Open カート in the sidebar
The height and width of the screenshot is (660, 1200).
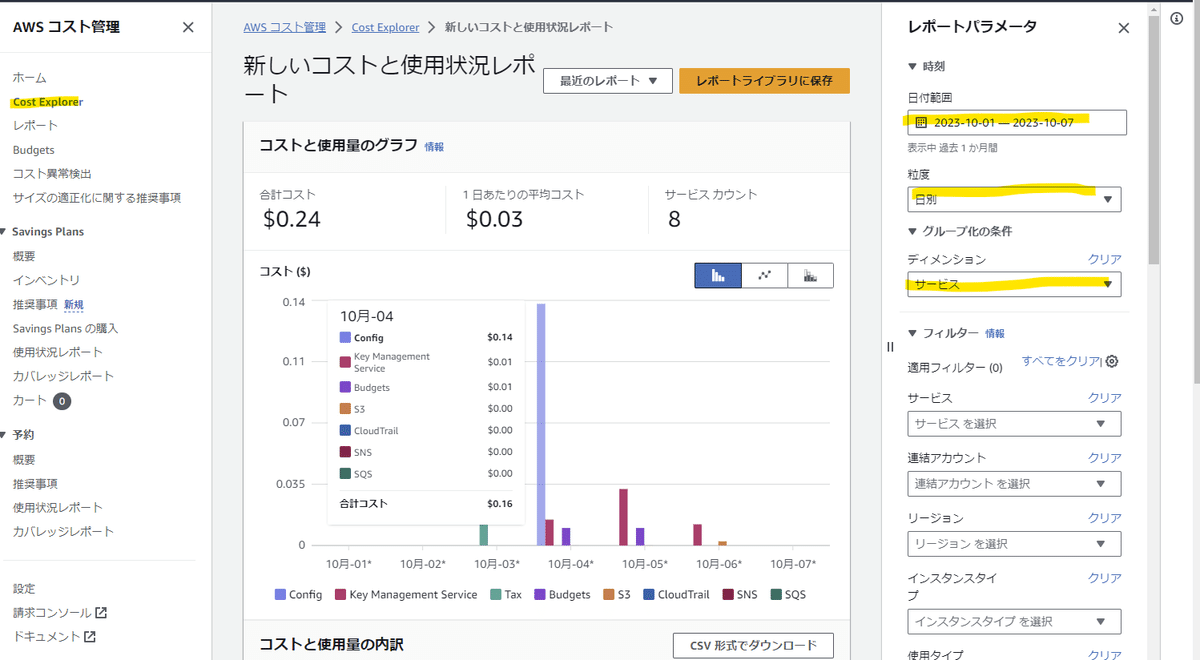click(30, 400)
